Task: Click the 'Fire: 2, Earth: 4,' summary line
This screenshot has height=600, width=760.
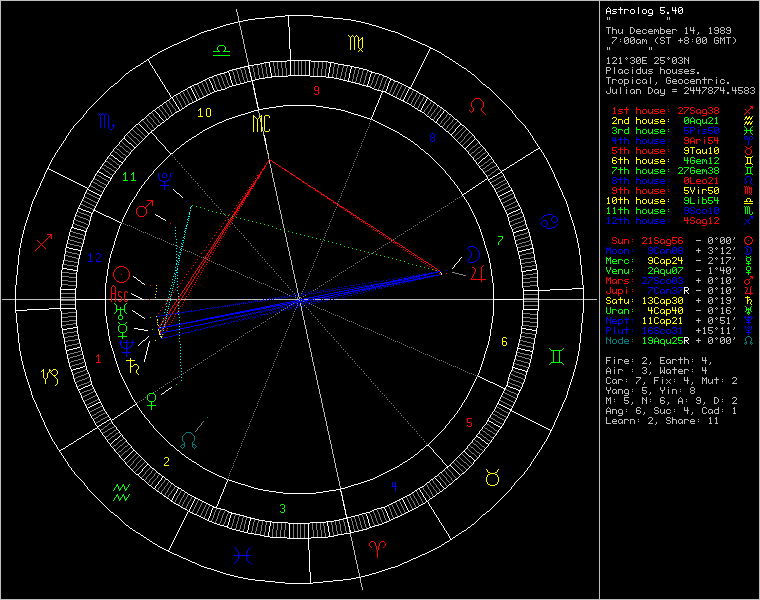Action: click(x=659, y=361)
